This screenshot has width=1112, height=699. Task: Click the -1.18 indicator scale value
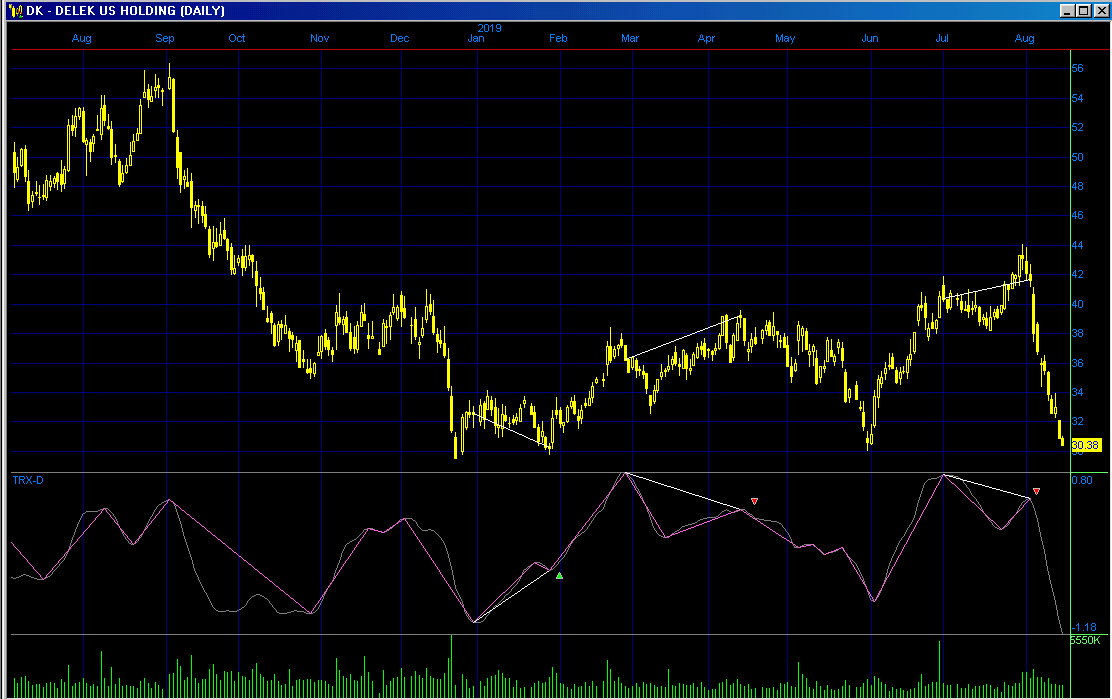coord(1084,627)
